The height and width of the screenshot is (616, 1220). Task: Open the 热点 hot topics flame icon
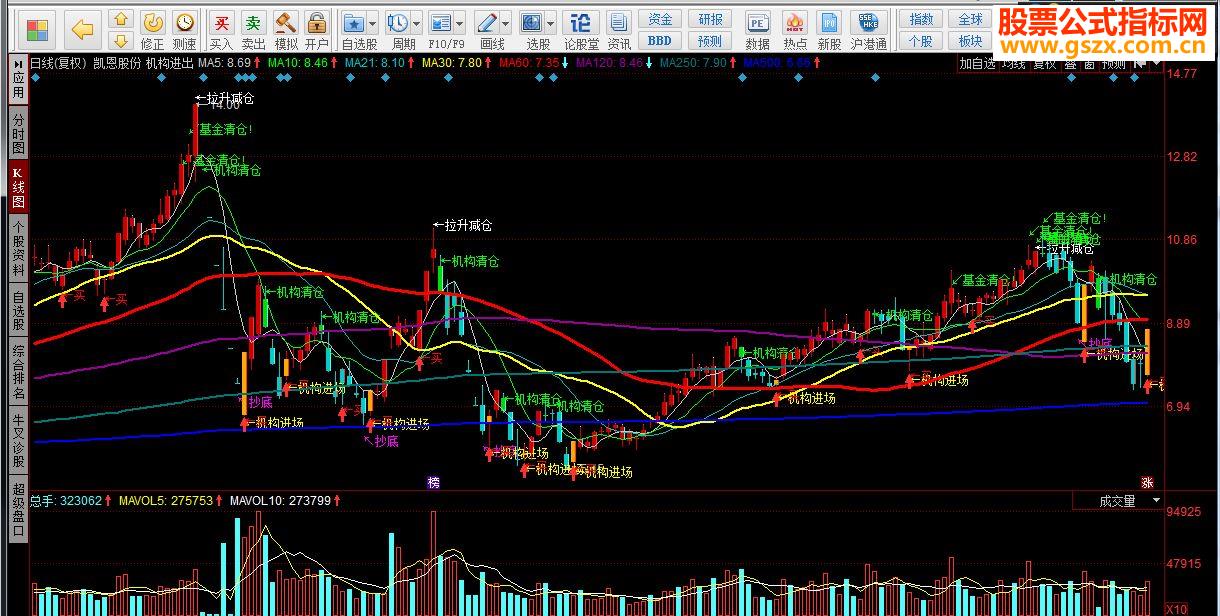pyautogui.click(x=795, y=22)
